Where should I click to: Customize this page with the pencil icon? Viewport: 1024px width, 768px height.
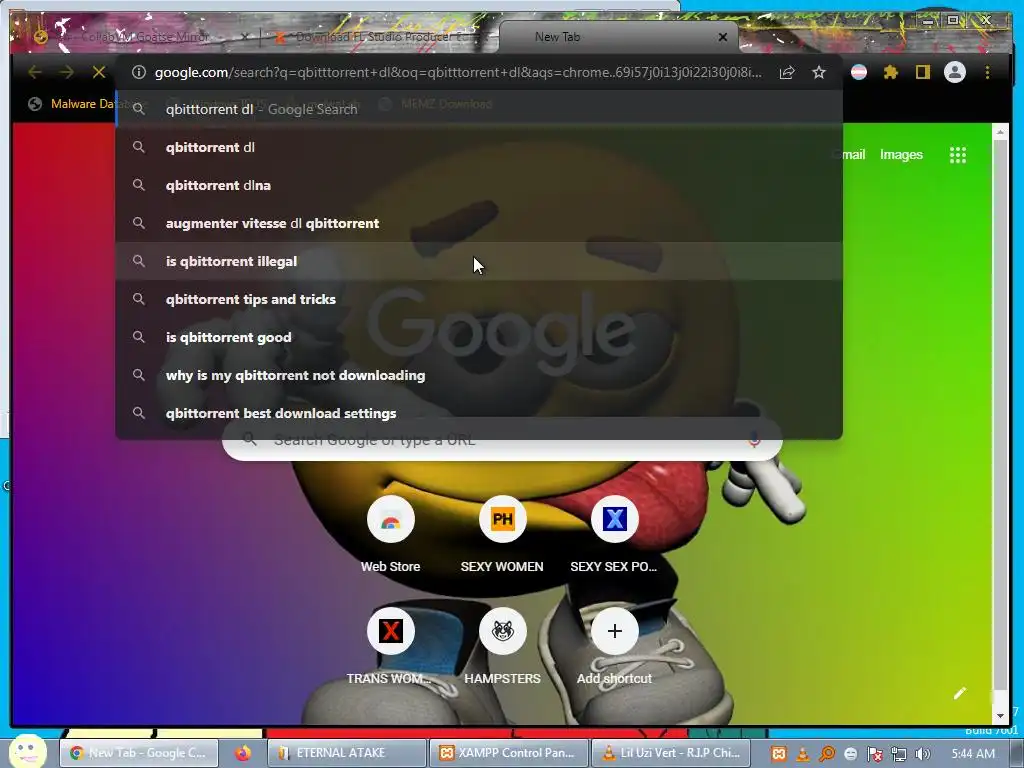pyautogui.click(x=959, y=694)
